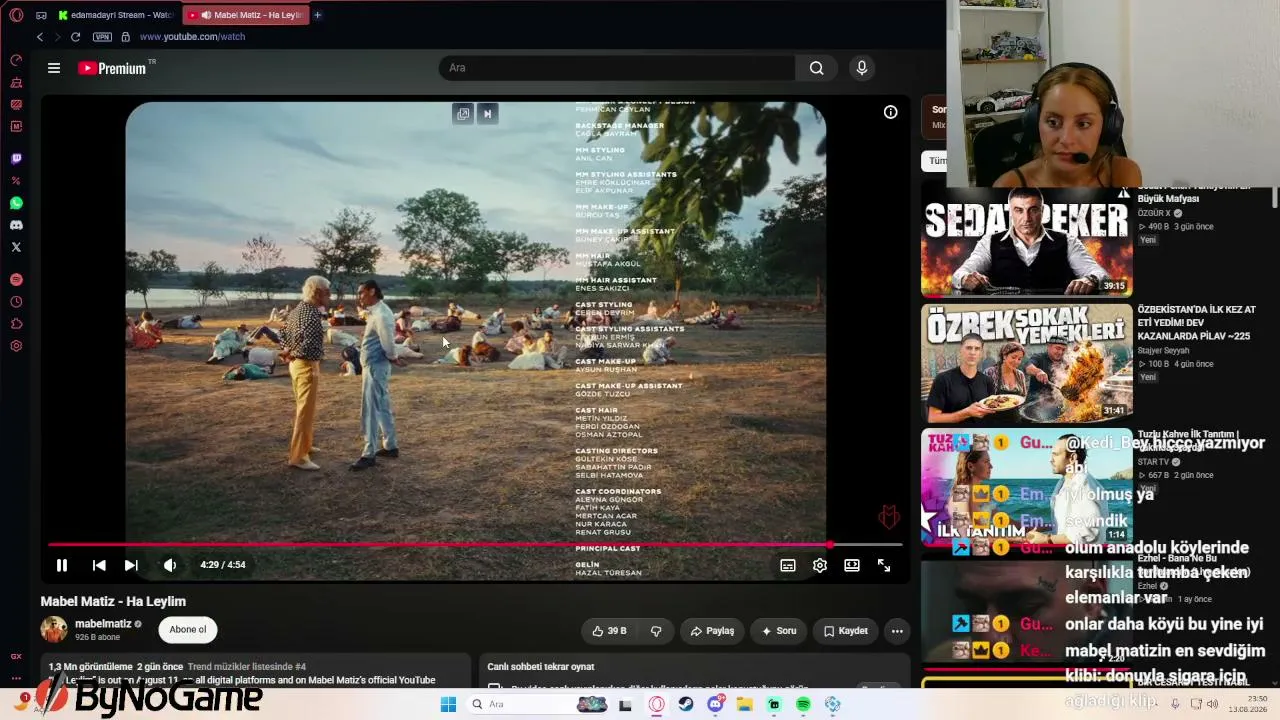
Task: Like the video with 39 B likes
Action: pyautogui.click(x=609, y=631)
